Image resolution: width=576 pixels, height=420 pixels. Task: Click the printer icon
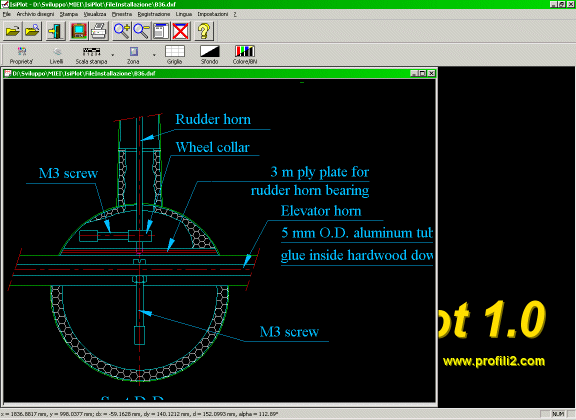click(99, 31)
